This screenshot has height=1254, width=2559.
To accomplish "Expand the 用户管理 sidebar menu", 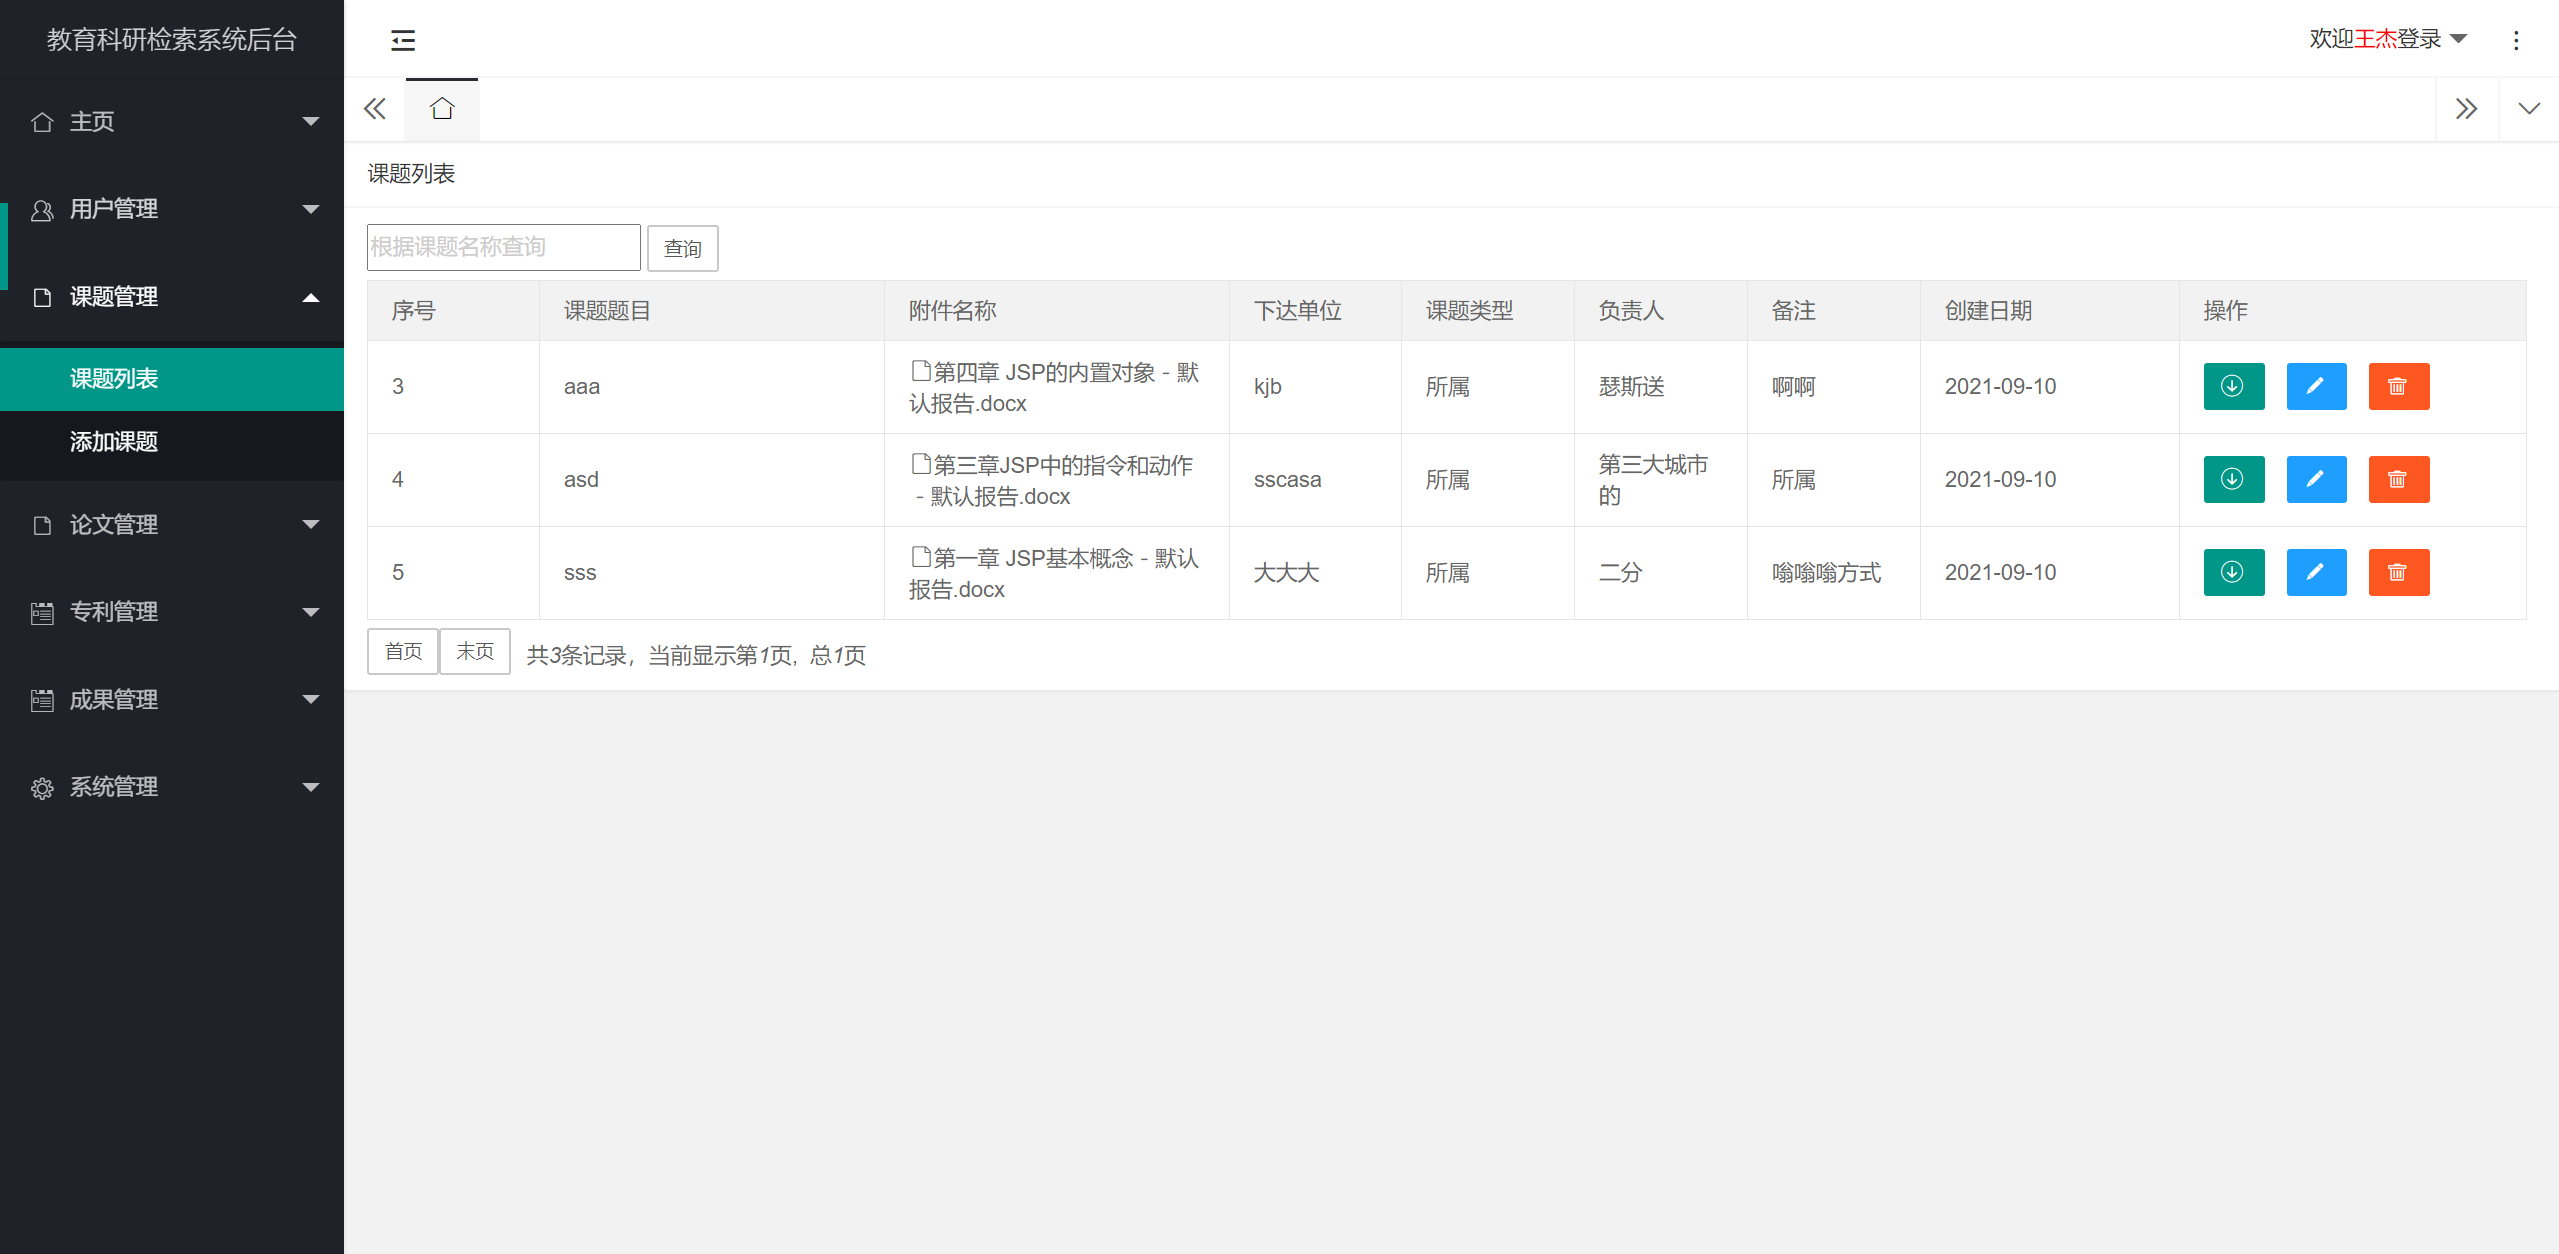I will [172, 209].
